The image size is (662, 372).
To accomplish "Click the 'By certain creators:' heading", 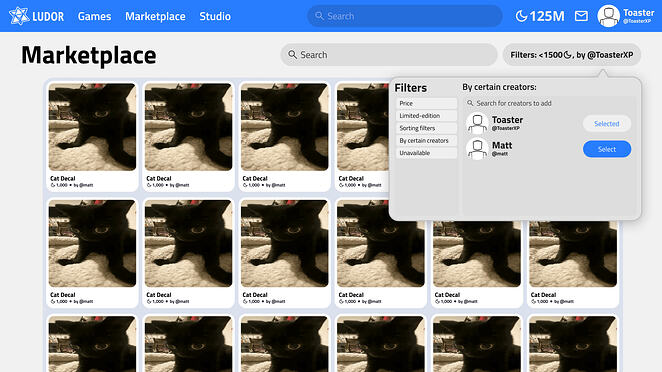I will pyautogui.click(x=499, y=87).
